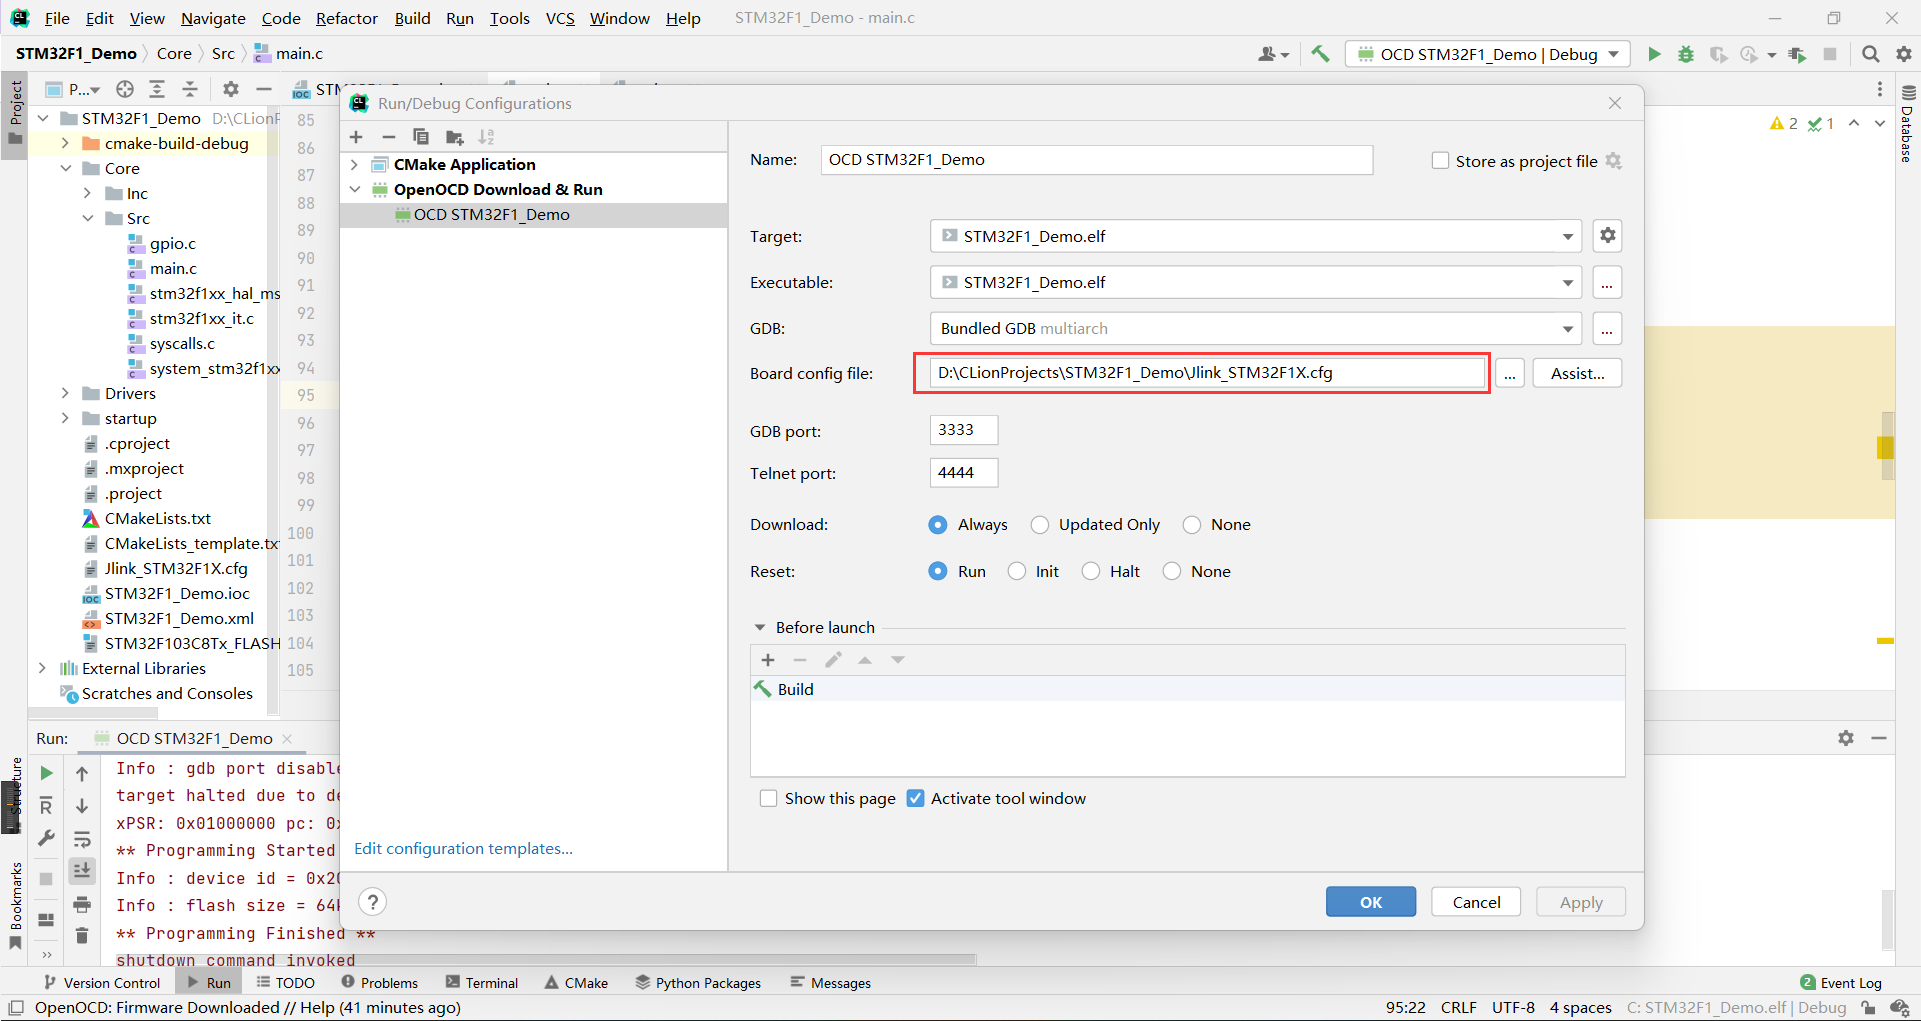Move configuration into new folder icon
1921x1021 pixels.
coord(454,137)
